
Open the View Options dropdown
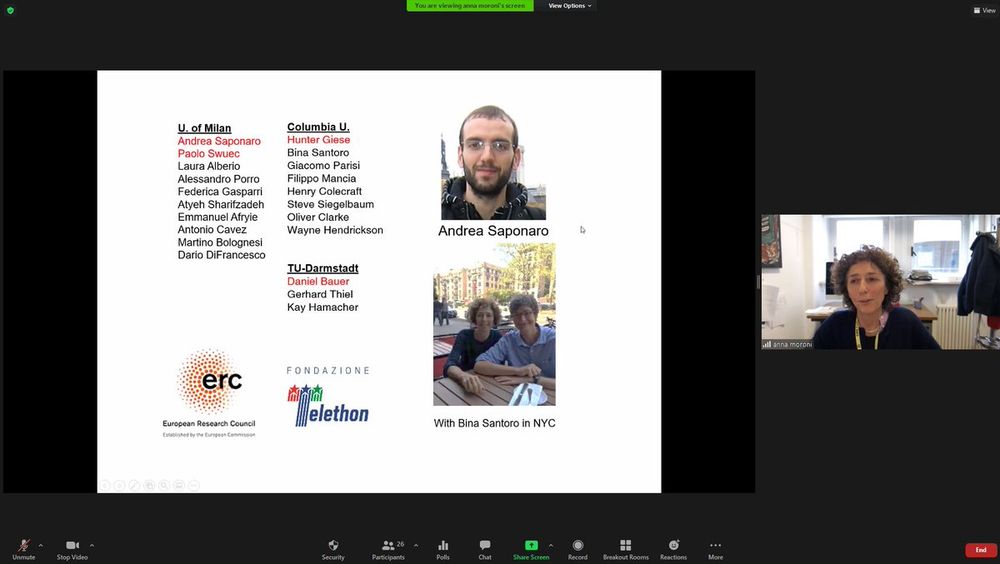point(570,6)
